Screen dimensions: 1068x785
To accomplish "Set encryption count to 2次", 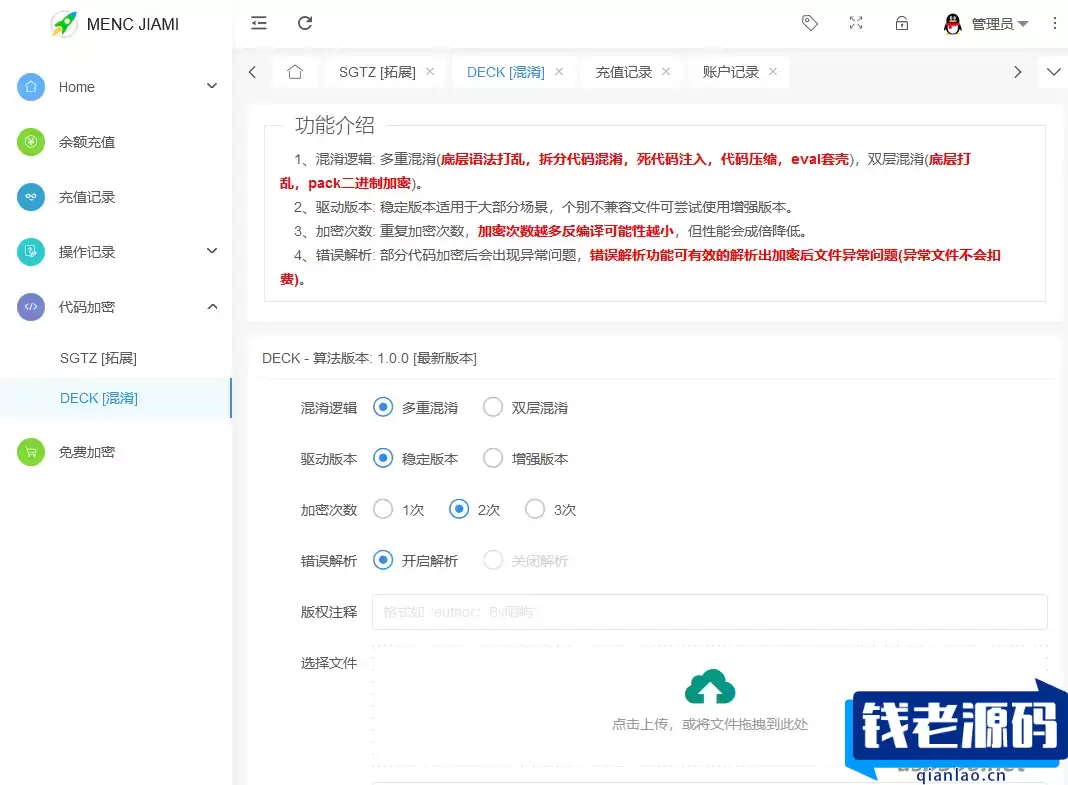I will click(x=459, y=509).
